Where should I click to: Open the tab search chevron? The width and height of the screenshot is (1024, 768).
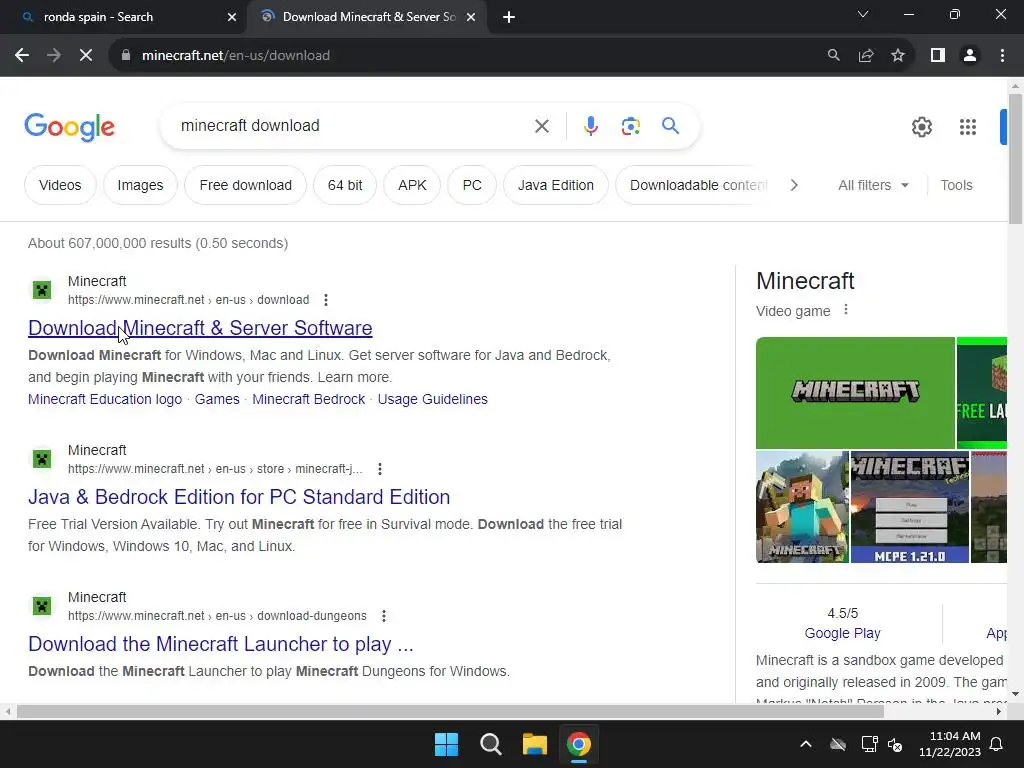pyautogui.click(x=863, y=14)
